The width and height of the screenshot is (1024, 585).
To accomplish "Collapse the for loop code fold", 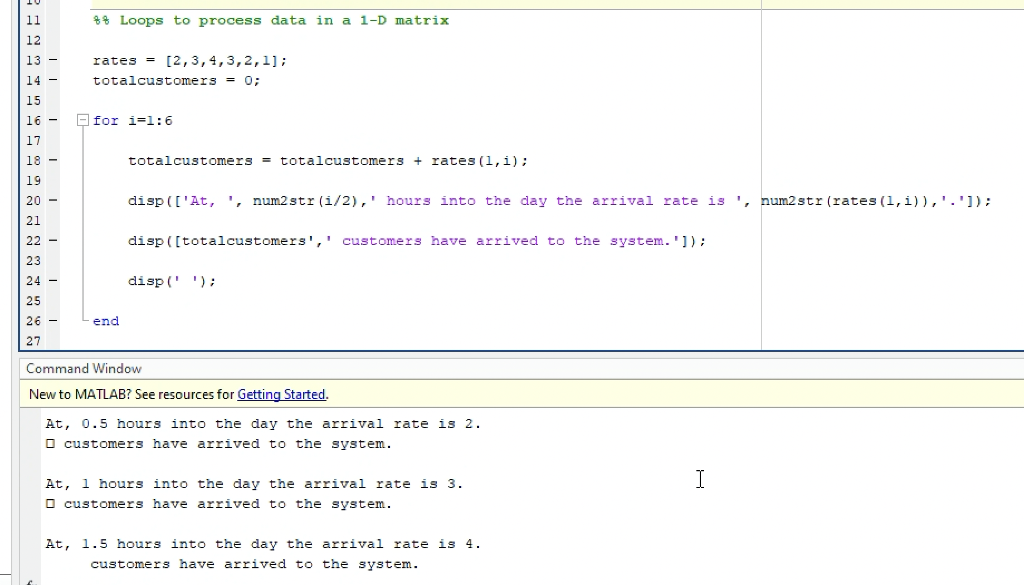I will tap(83, 120).
